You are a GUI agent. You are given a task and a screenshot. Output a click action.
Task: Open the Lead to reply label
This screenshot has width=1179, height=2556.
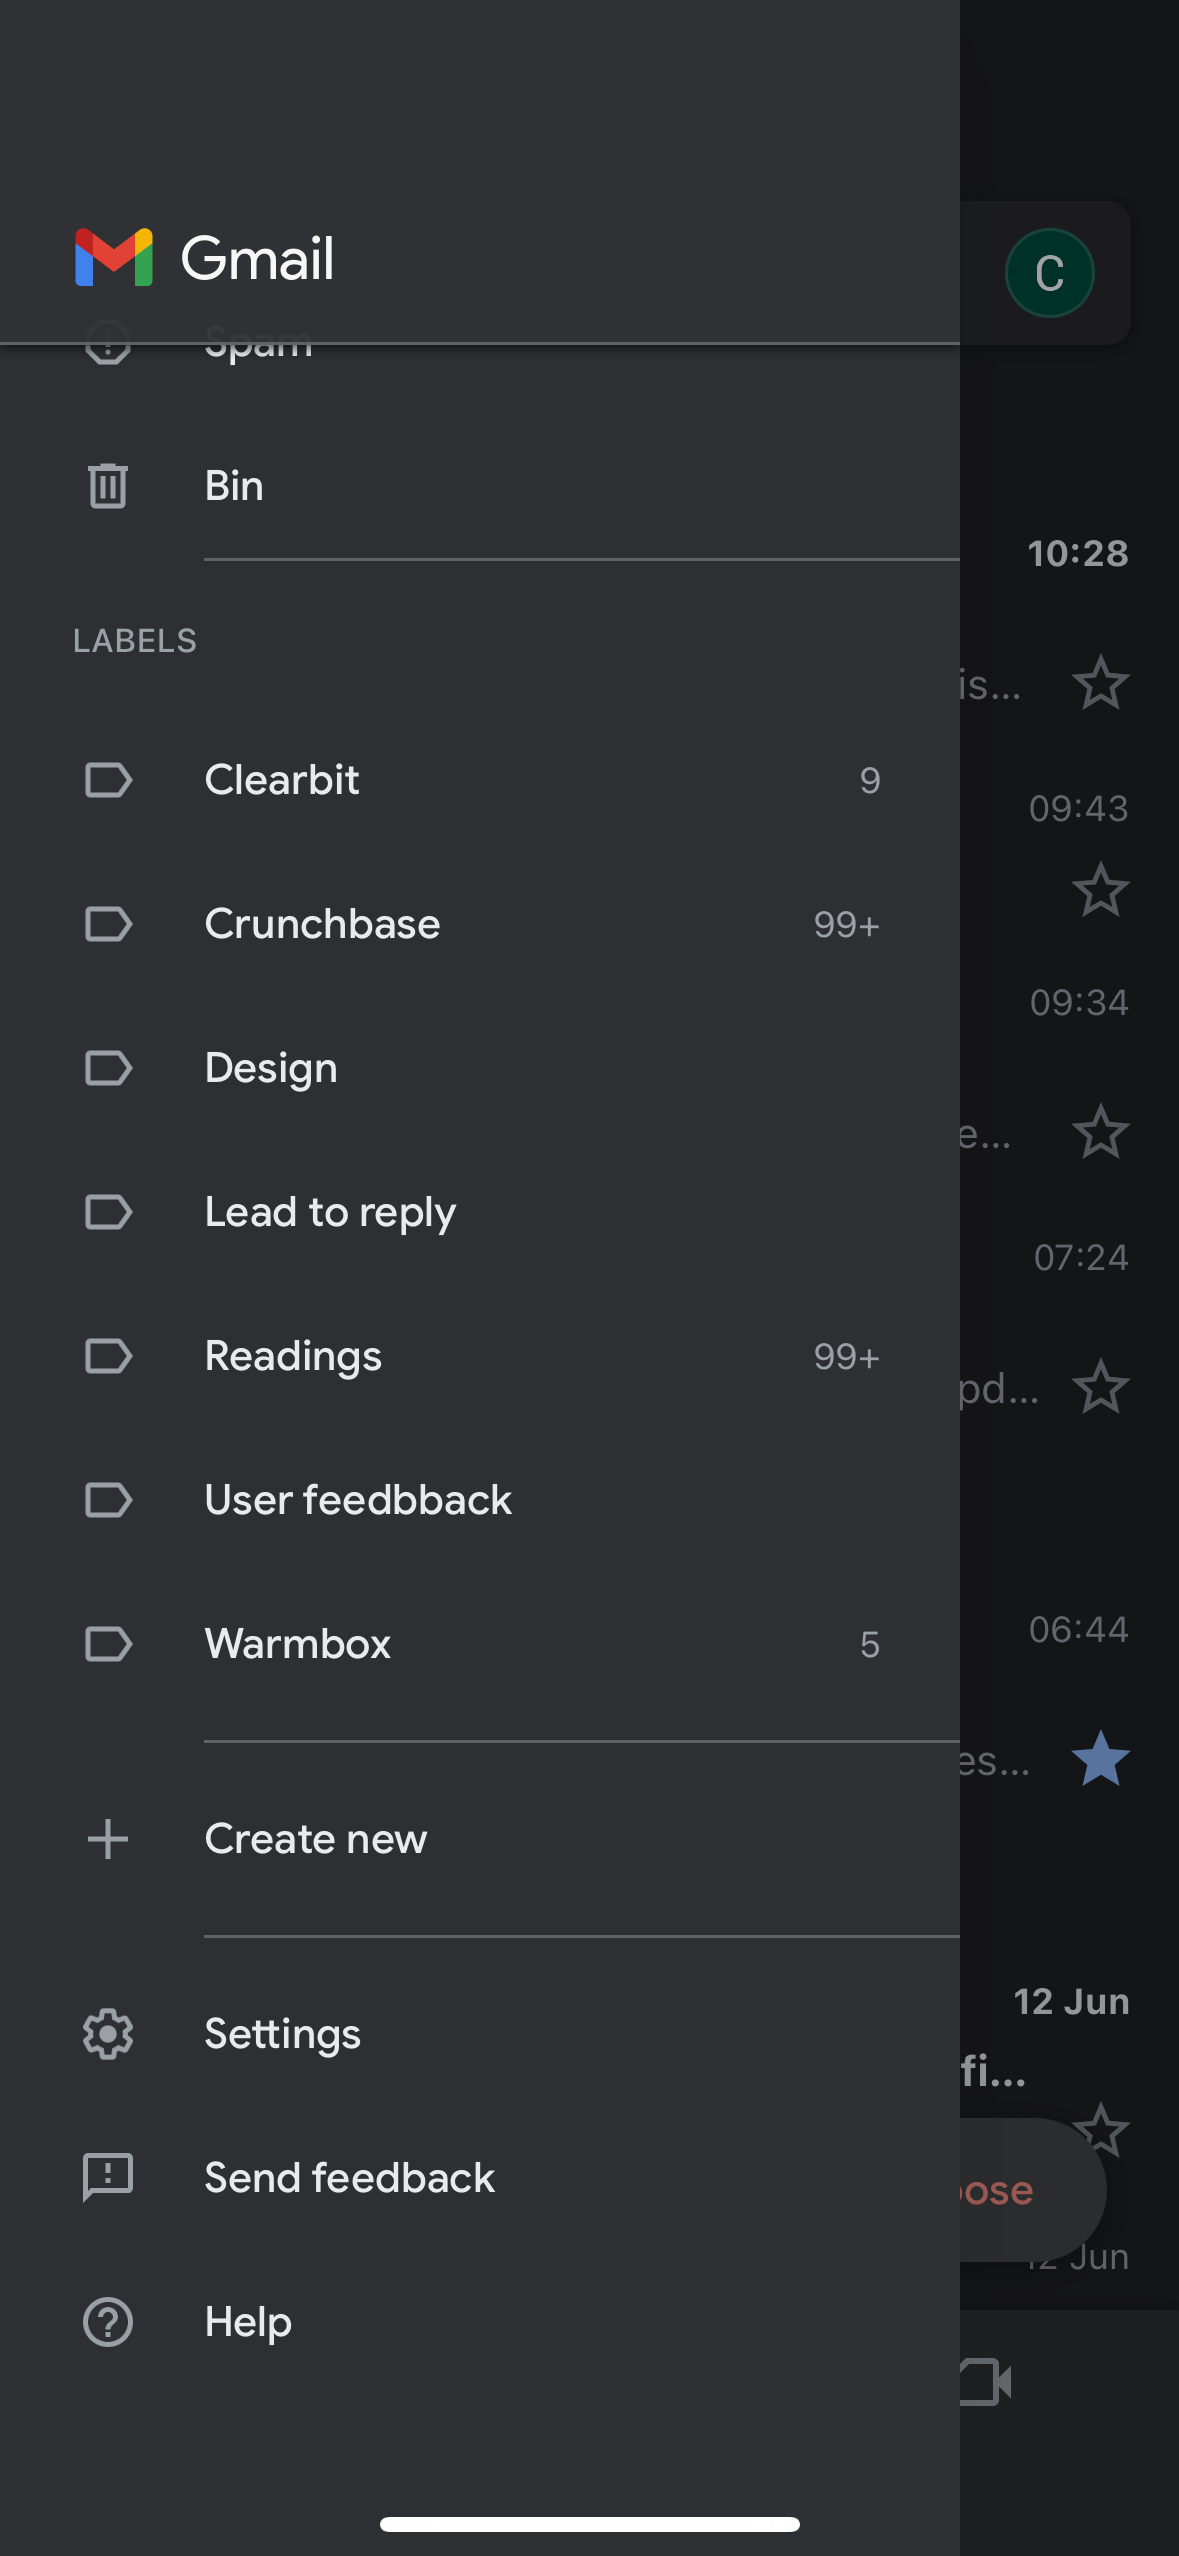pos(330,1212)
